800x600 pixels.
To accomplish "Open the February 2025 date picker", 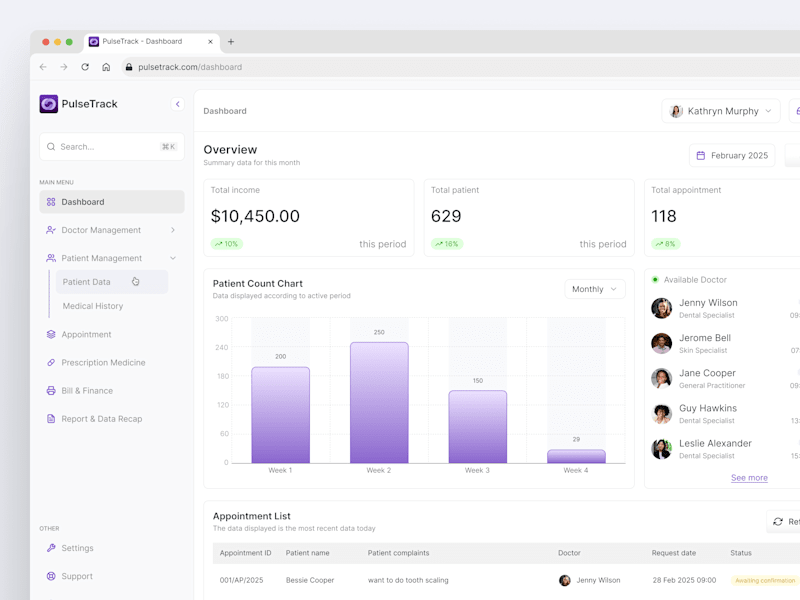I will pos(732,156).
